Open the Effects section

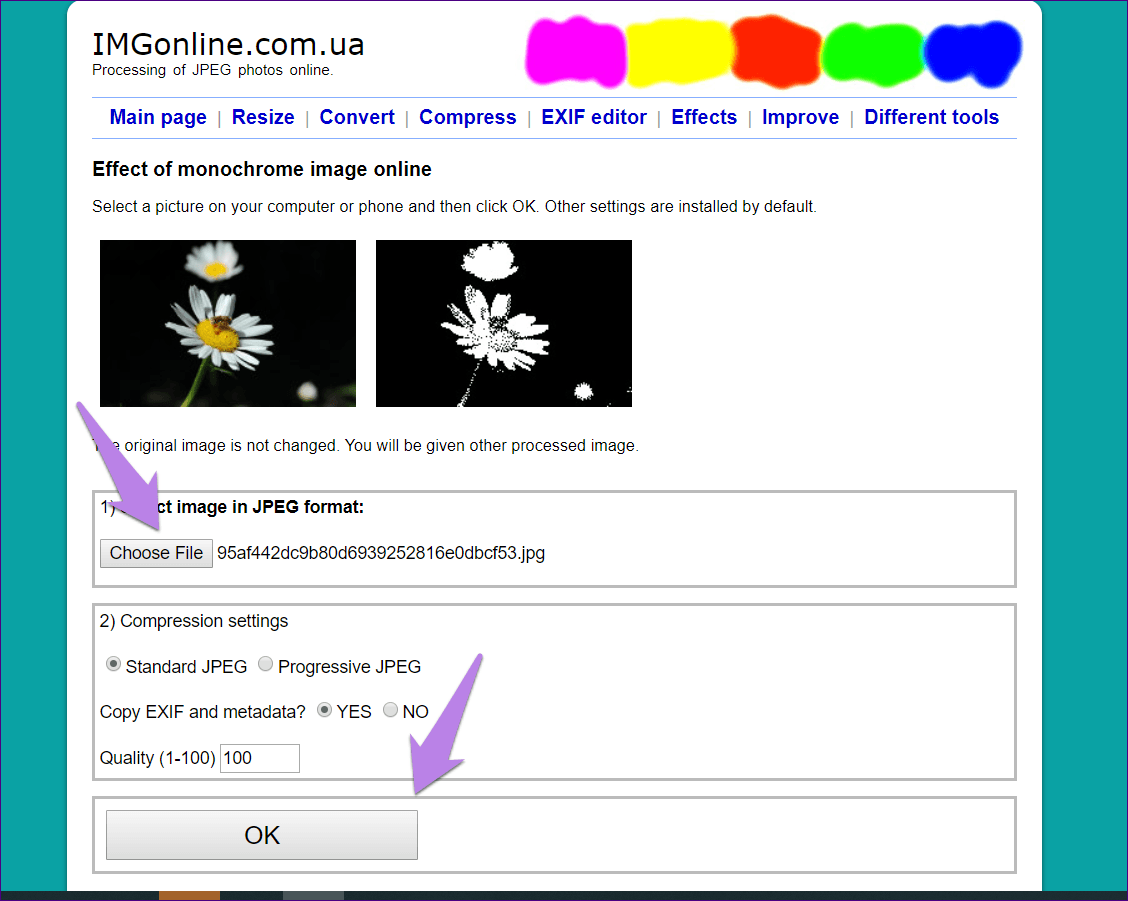704,117
